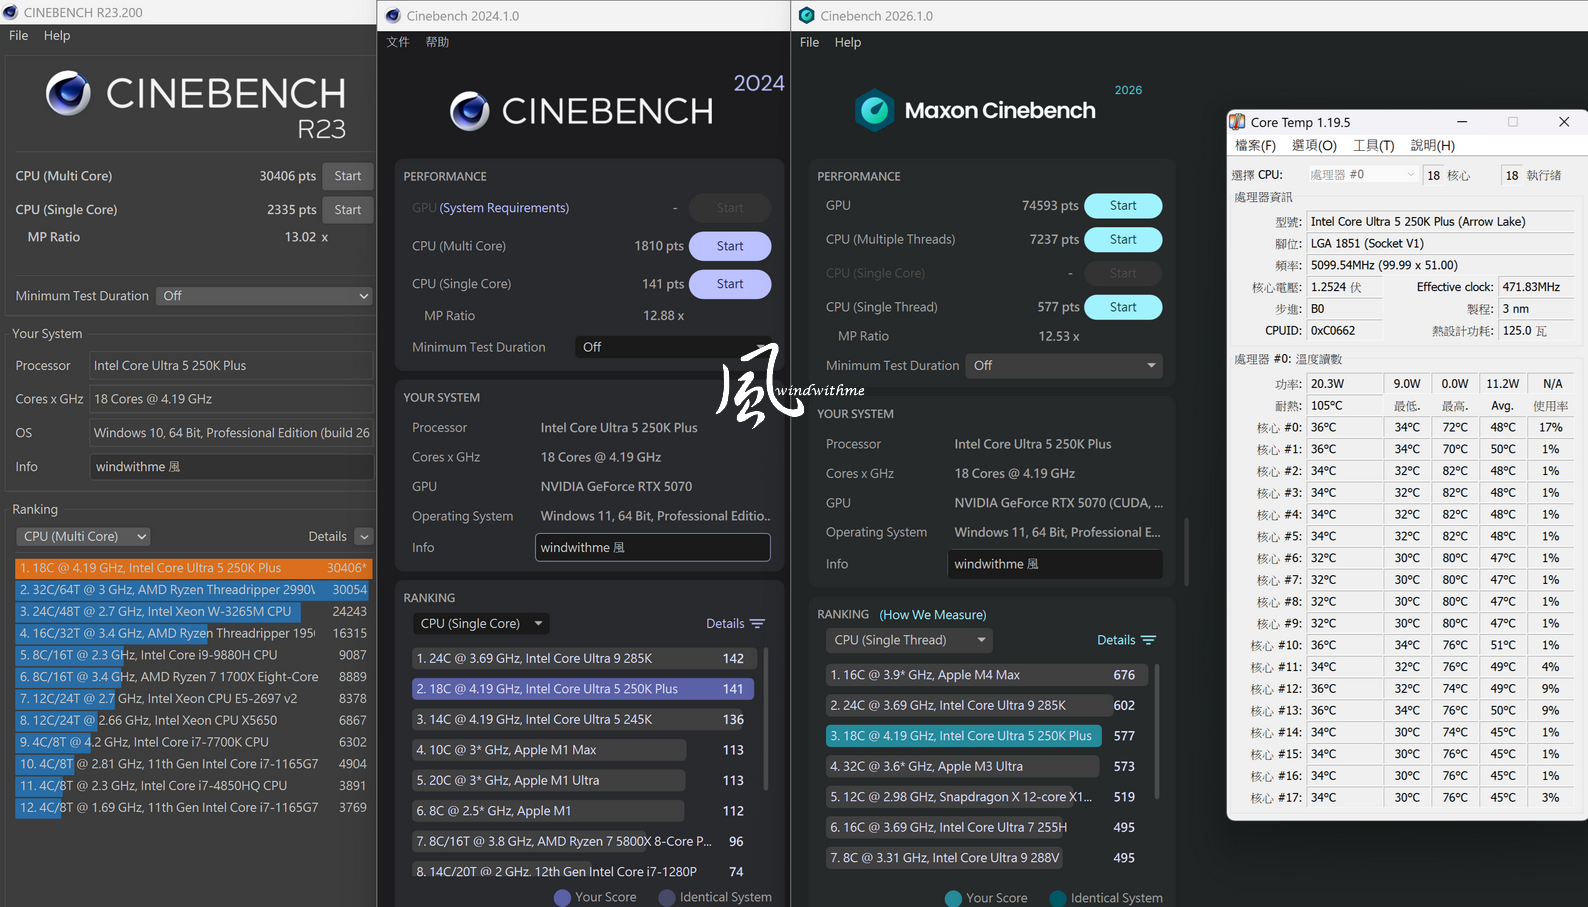The width and height of the screenshot is (1588, 907).
Task: Expand the CPU (Multi Core) ranking dropdown
Action: coord(84,537)
